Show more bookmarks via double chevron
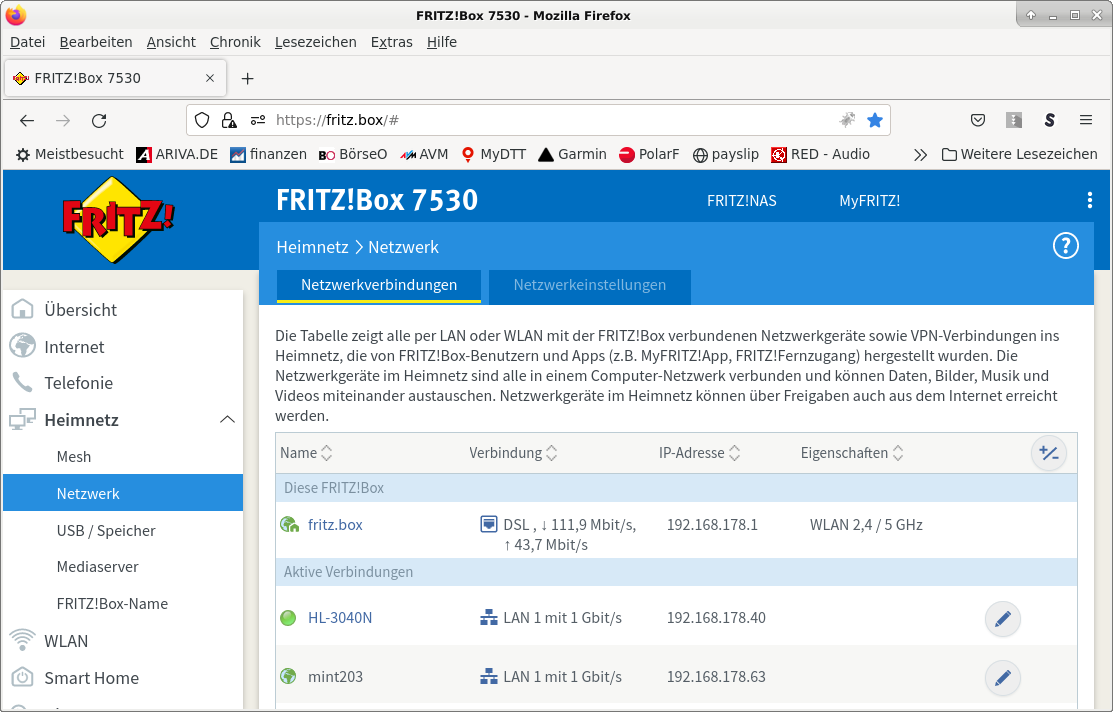The image size is (1113, 712). 920,155
